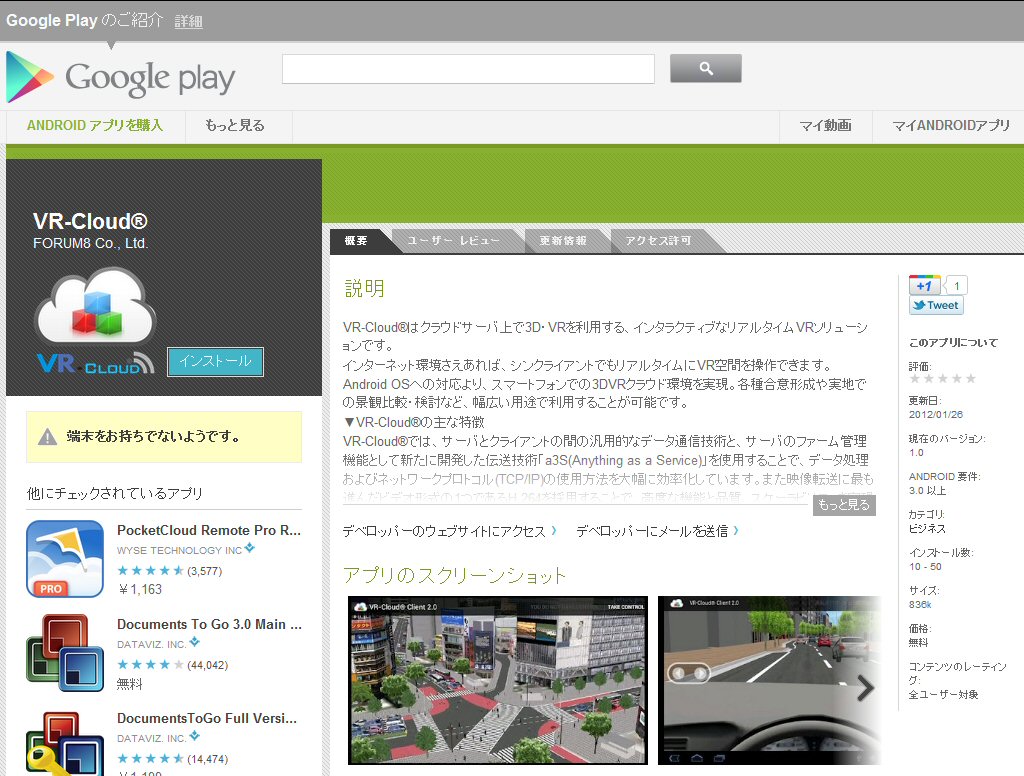Open the PocketCloud Remote Pro R... title
This screenshot has height=776, width=1024.
pos(209,530)
